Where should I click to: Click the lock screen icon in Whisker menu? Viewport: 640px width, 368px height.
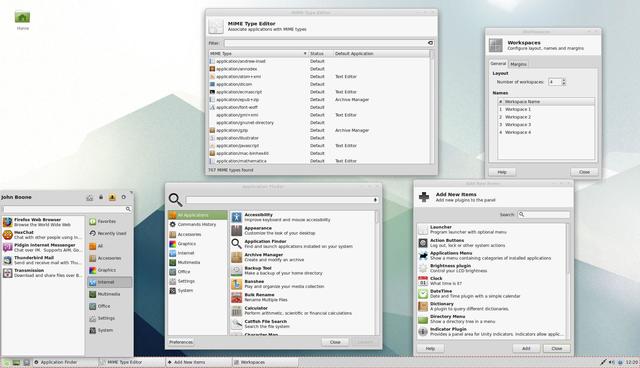tap(101, 197)
